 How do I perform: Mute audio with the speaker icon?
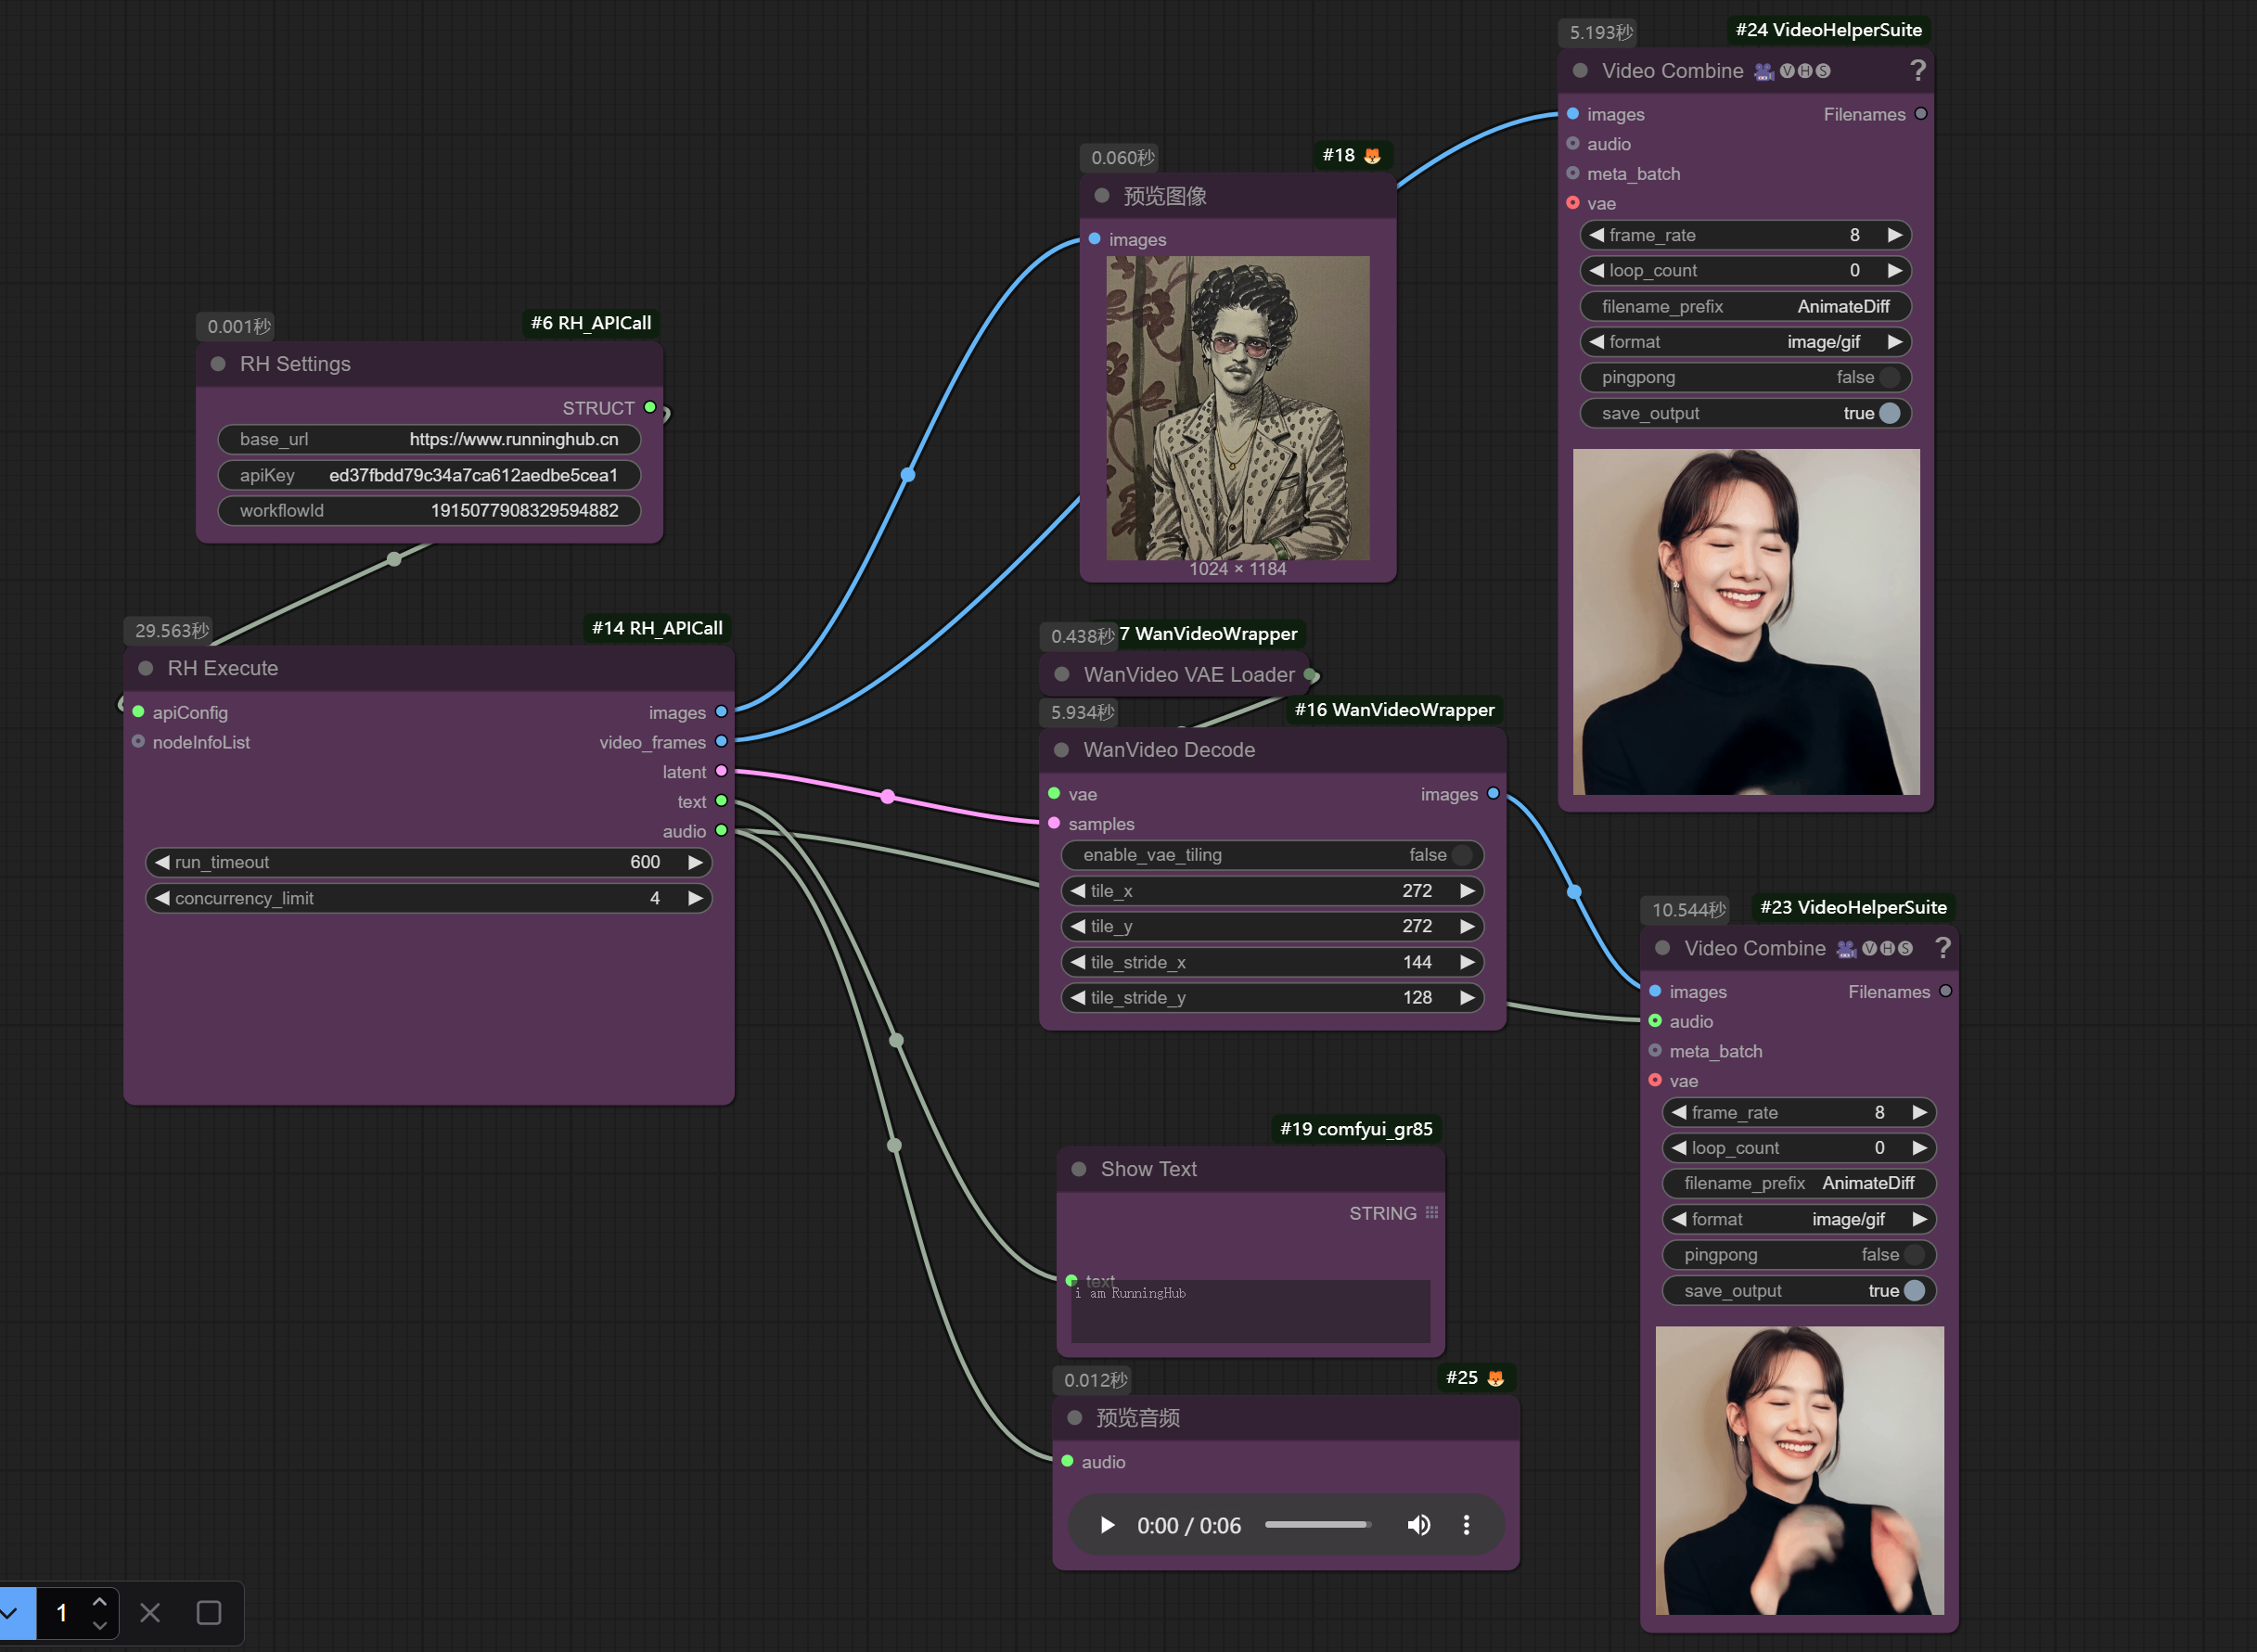[1418, 1525]
